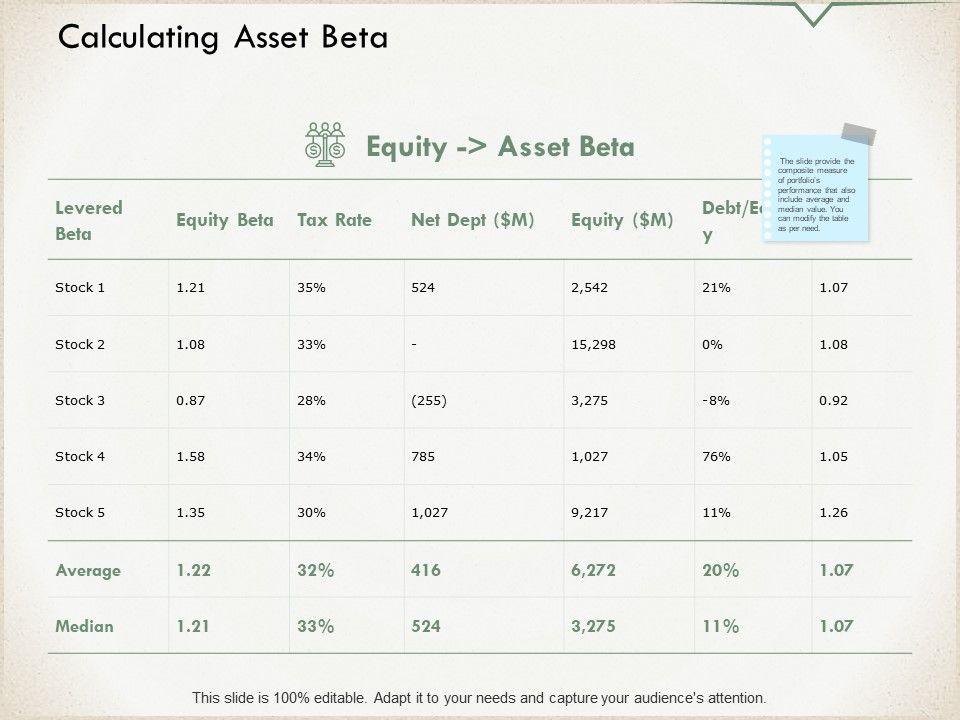Select the 'Median' row label
The height and width of the screenshot is (720, 960).
point(84,627)
